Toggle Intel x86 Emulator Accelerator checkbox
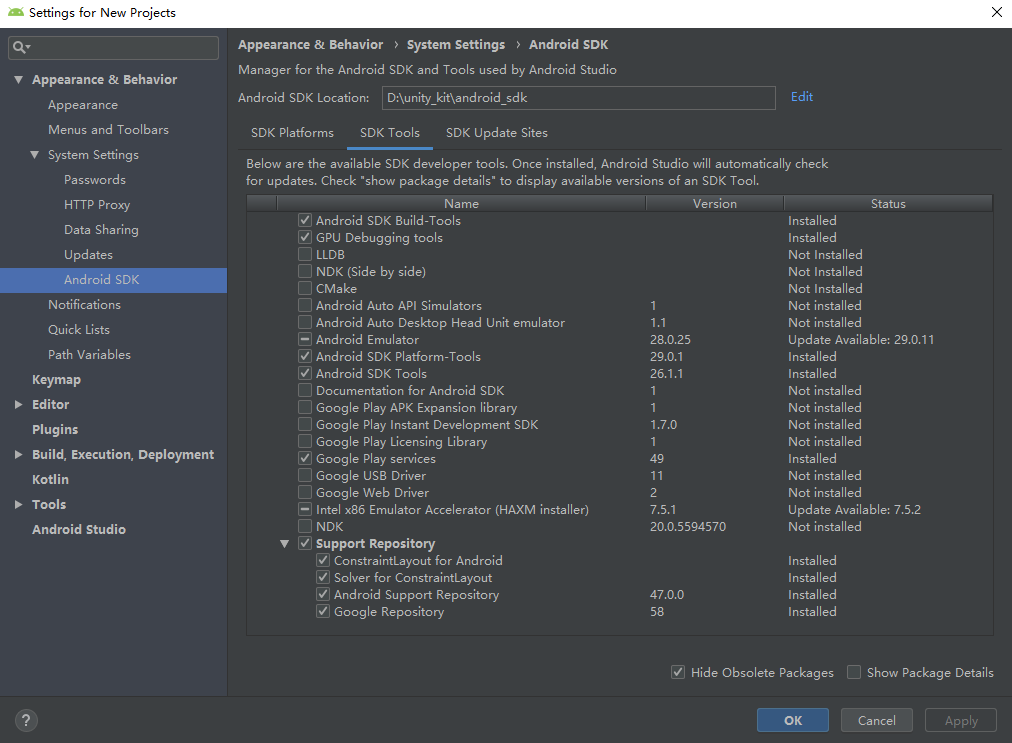Viewport: 1012px width, 743px height. point(305,509)
